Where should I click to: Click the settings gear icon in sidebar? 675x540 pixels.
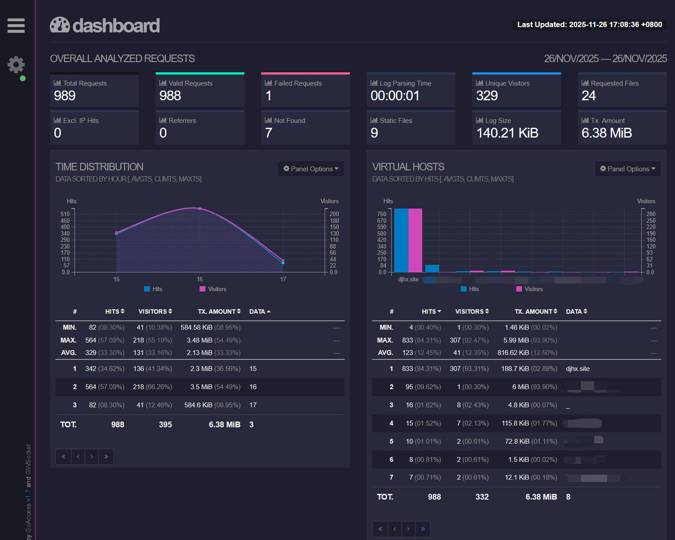[16, 65]
